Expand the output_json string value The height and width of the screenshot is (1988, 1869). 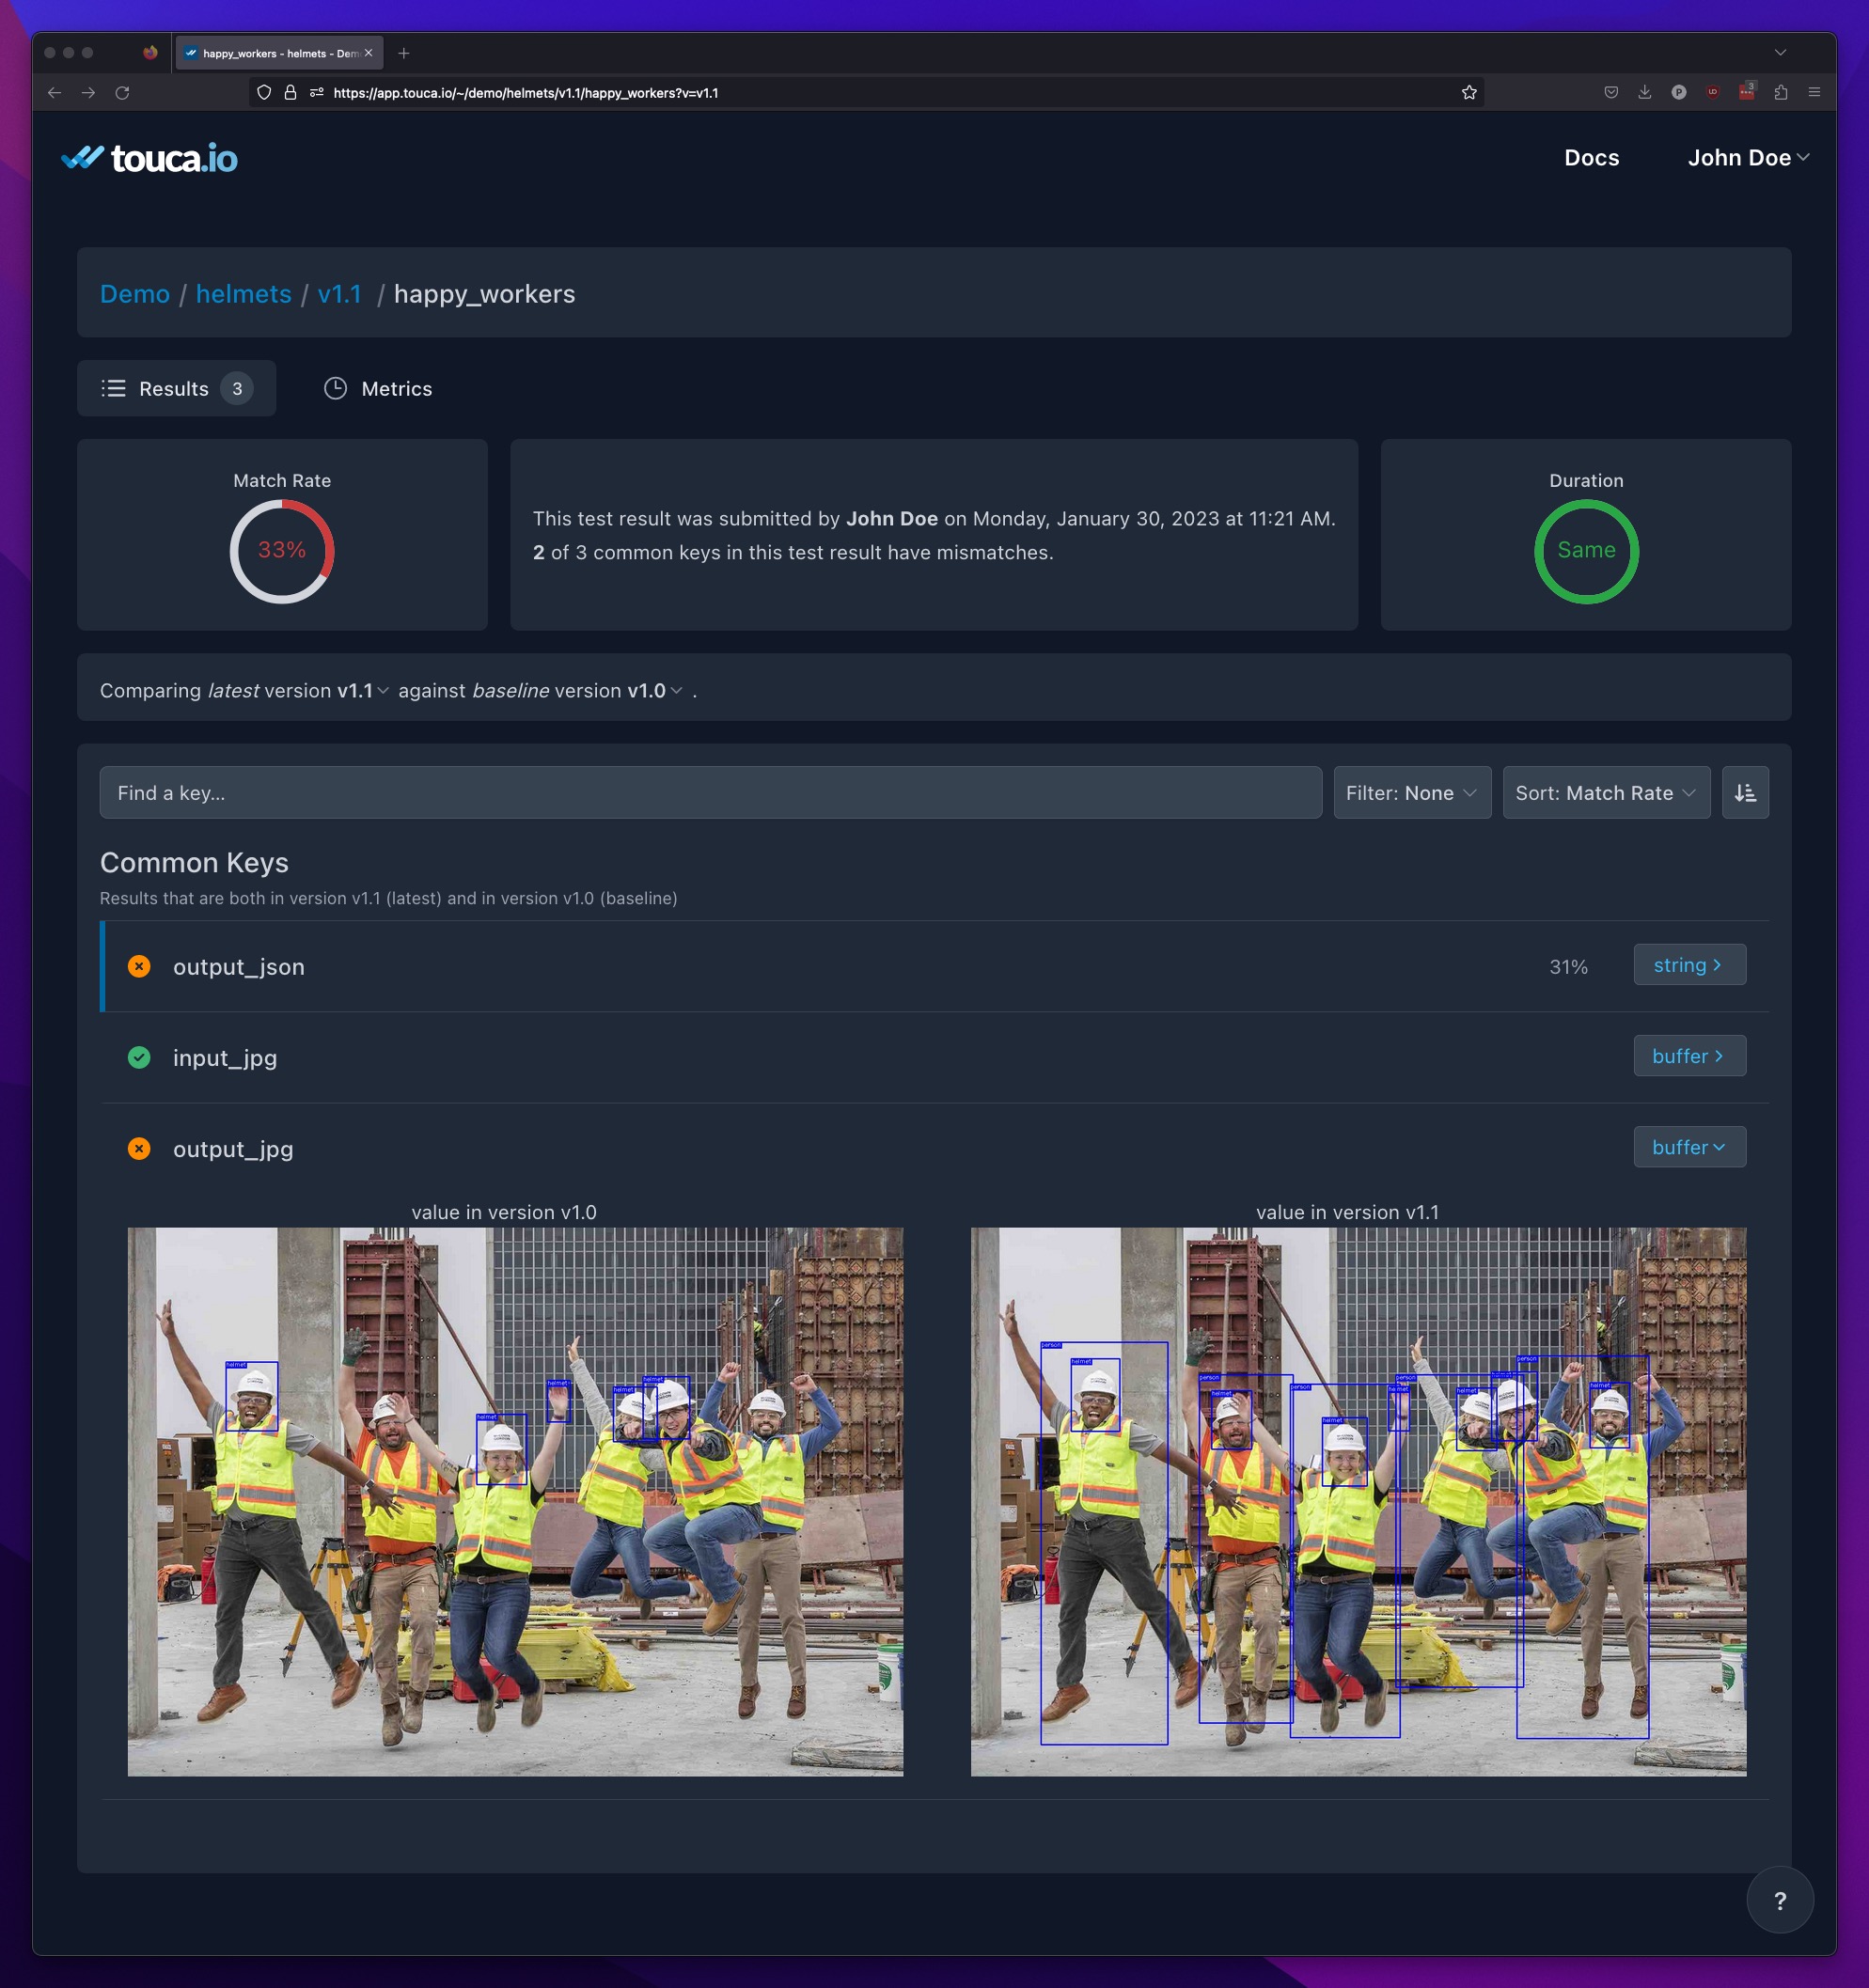point(1689,965)
